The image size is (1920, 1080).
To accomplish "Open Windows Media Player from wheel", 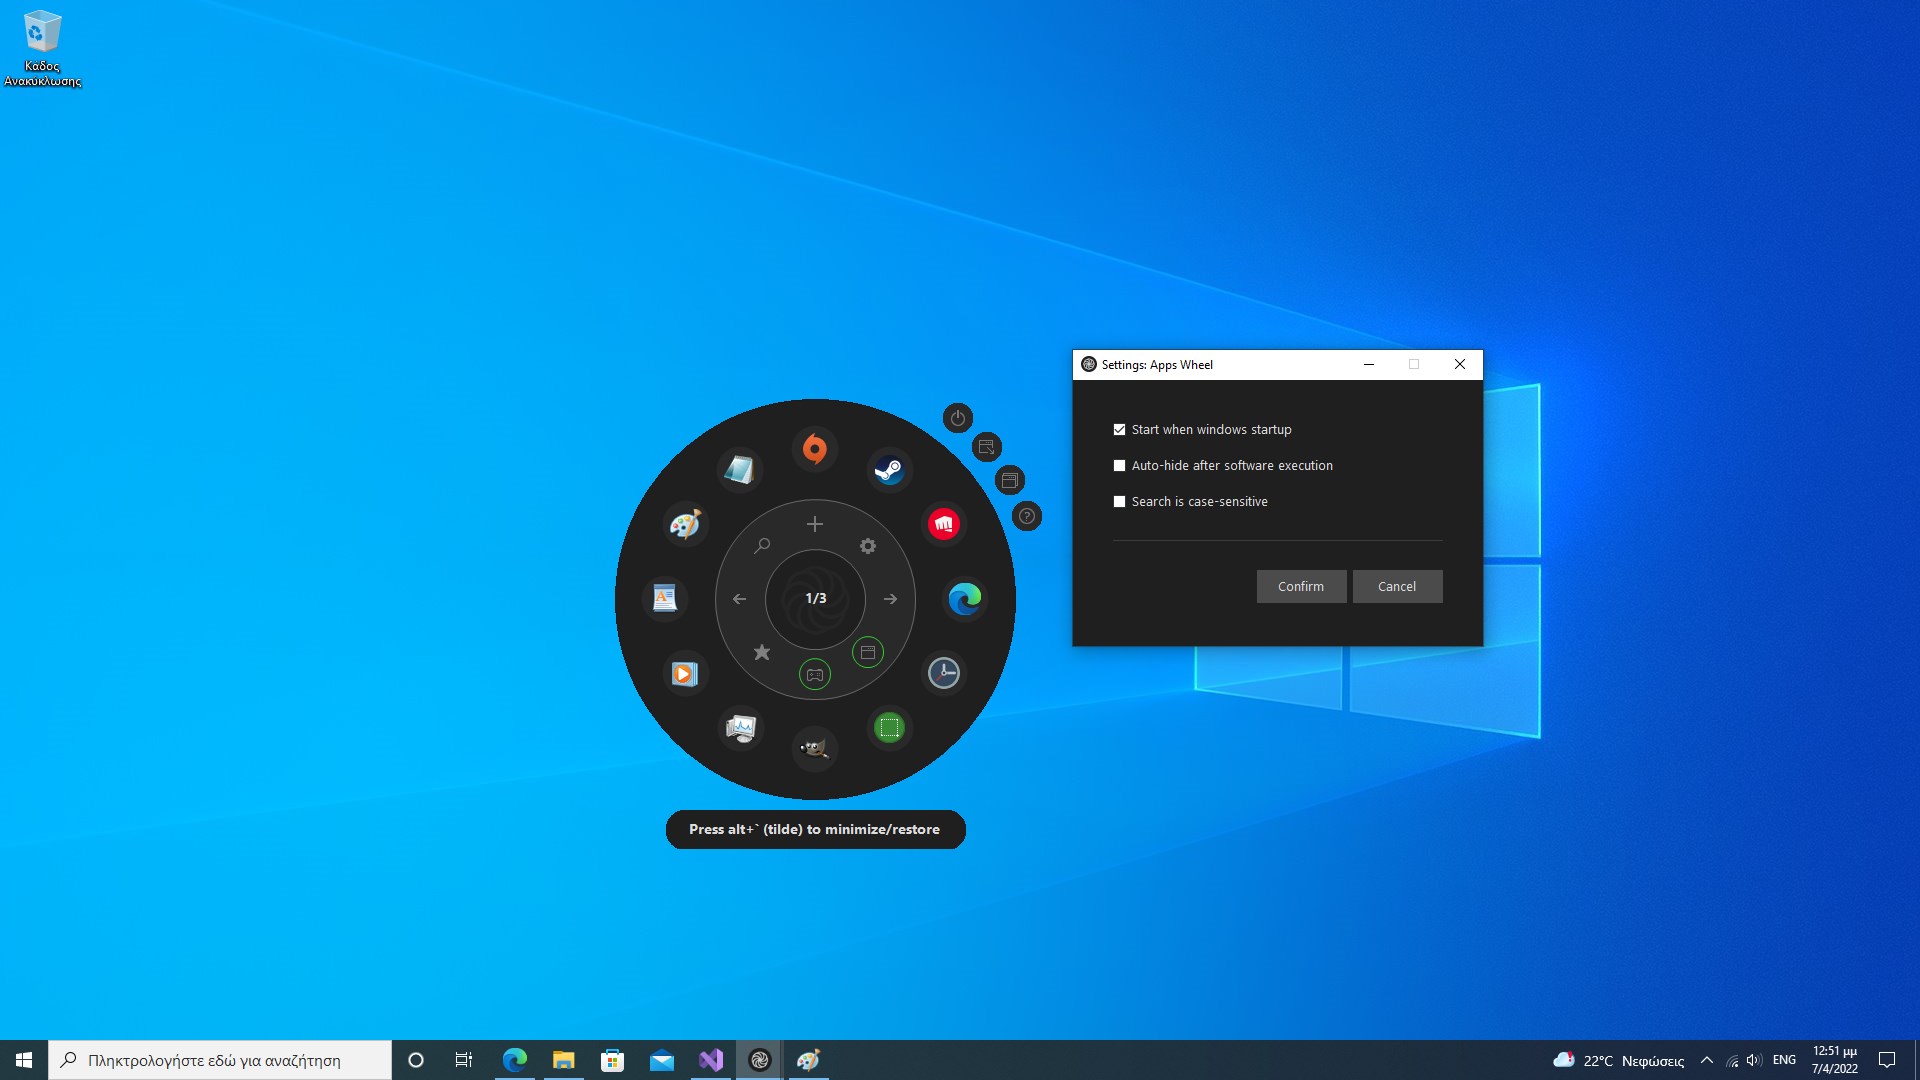I will pyautogui.click(x=684, y=673).
